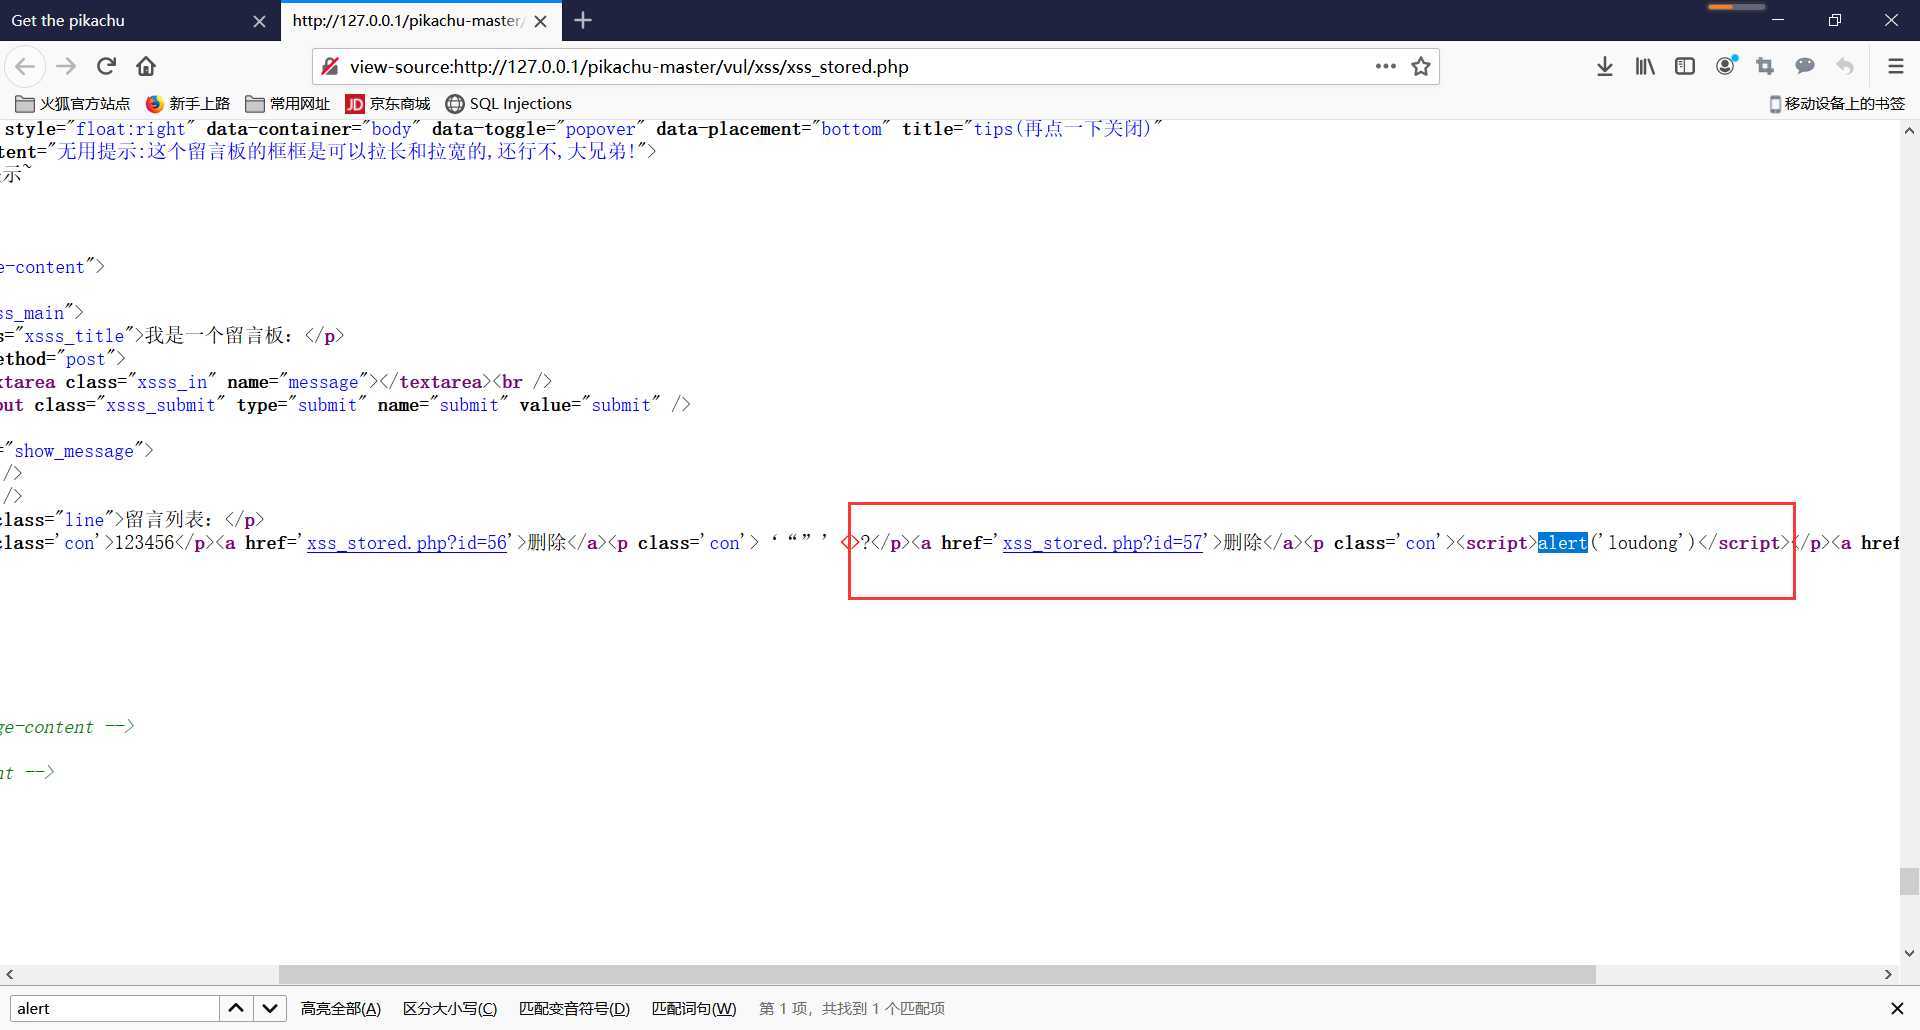The image size is (1920, 1030).
Task: Toggle 区分大小写 match case
Action: (x=450, y=1008)
